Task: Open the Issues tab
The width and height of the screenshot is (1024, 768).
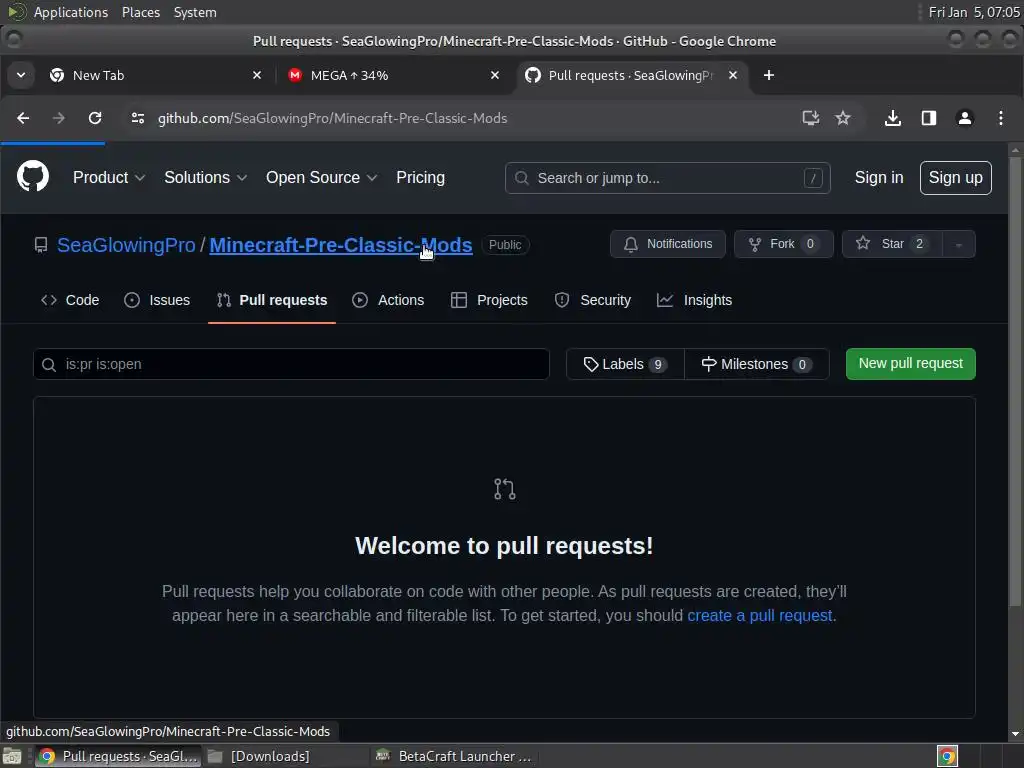Action: tap(157, 300)
